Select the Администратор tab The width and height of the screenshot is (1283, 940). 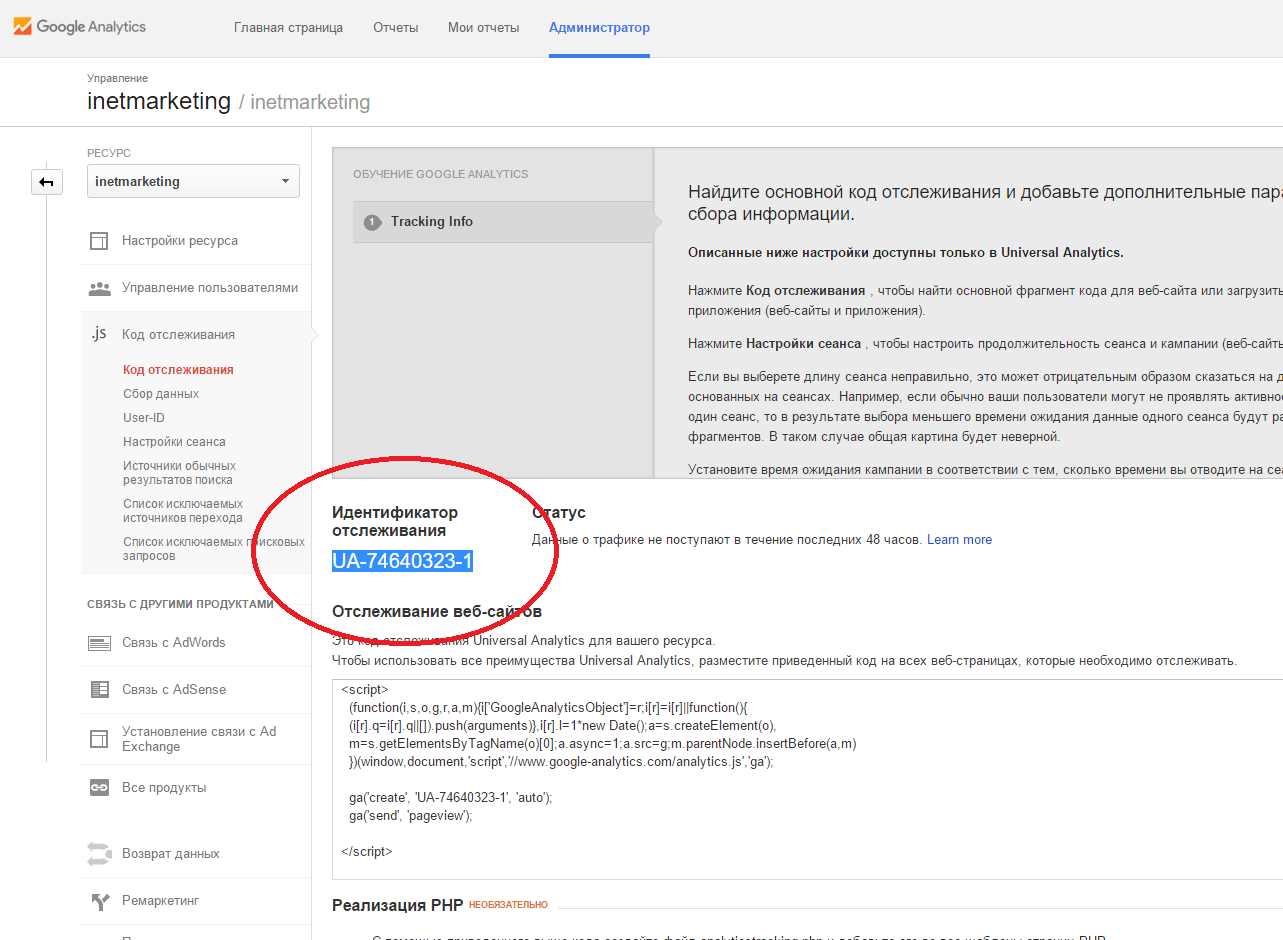tap(599, 27)
